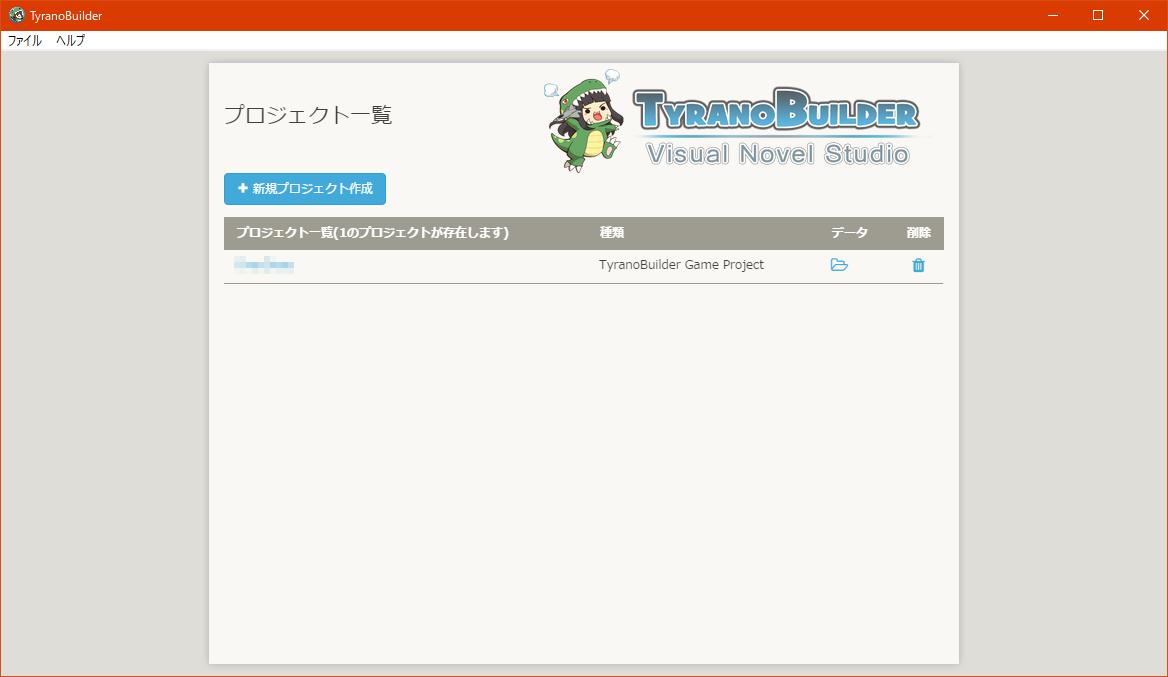The height and width of the screenshot is (677, 1168).
Task: Click the project count table header text
Action: pos(372,232)
